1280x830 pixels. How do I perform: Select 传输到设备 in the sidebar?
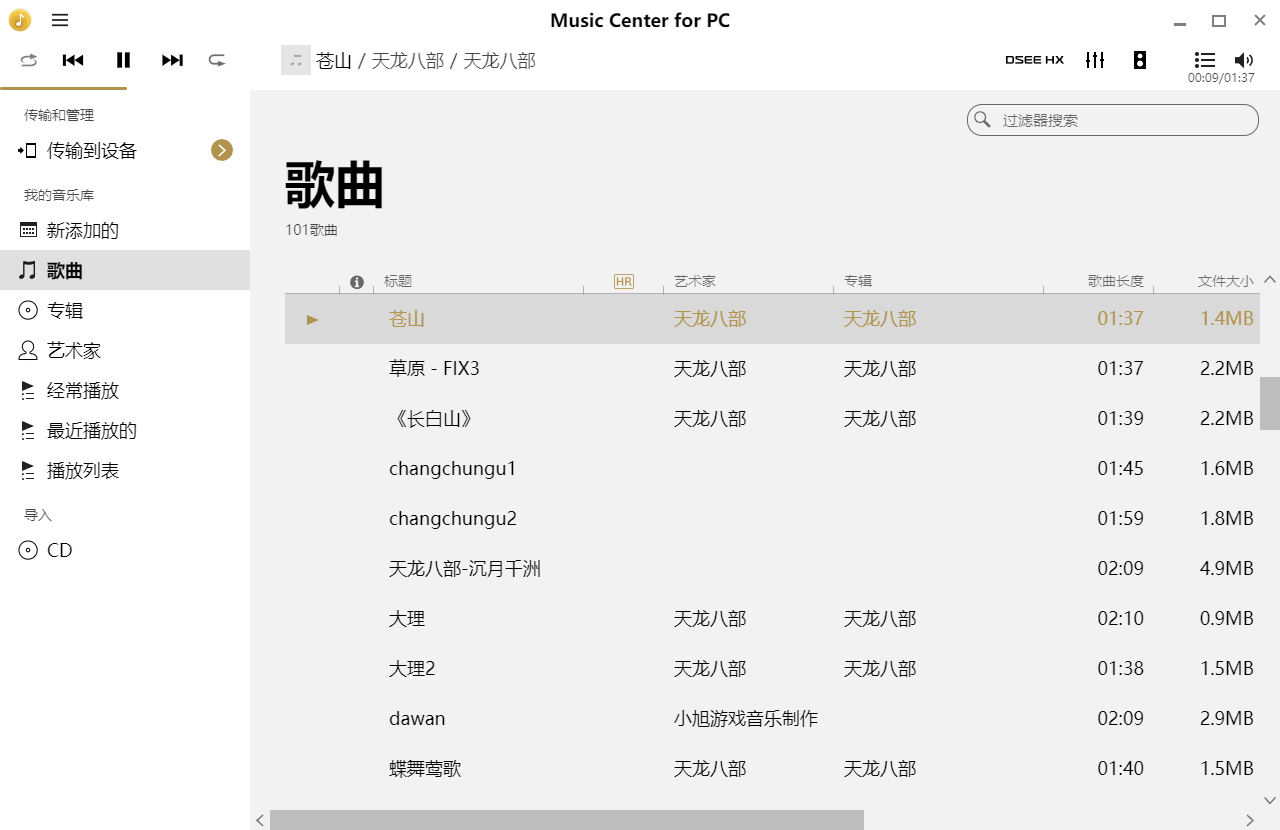click(x=92, y=151)
